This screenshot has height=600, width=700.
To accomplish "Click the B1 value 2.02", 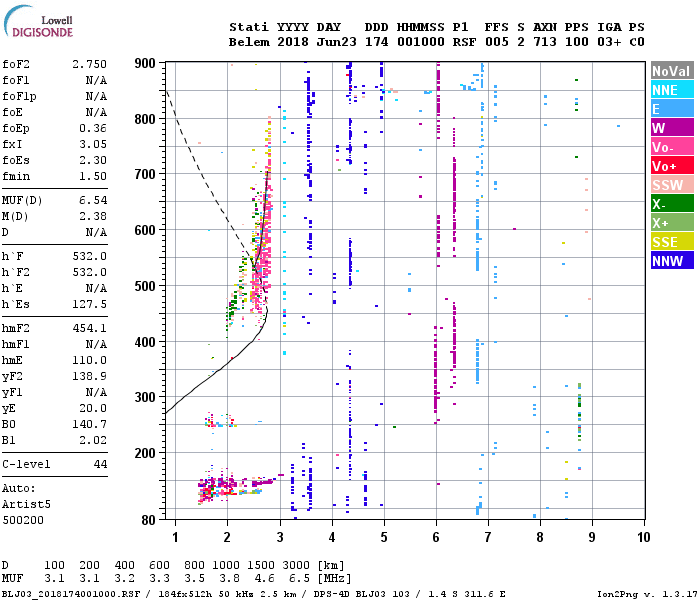I will 93,440.
